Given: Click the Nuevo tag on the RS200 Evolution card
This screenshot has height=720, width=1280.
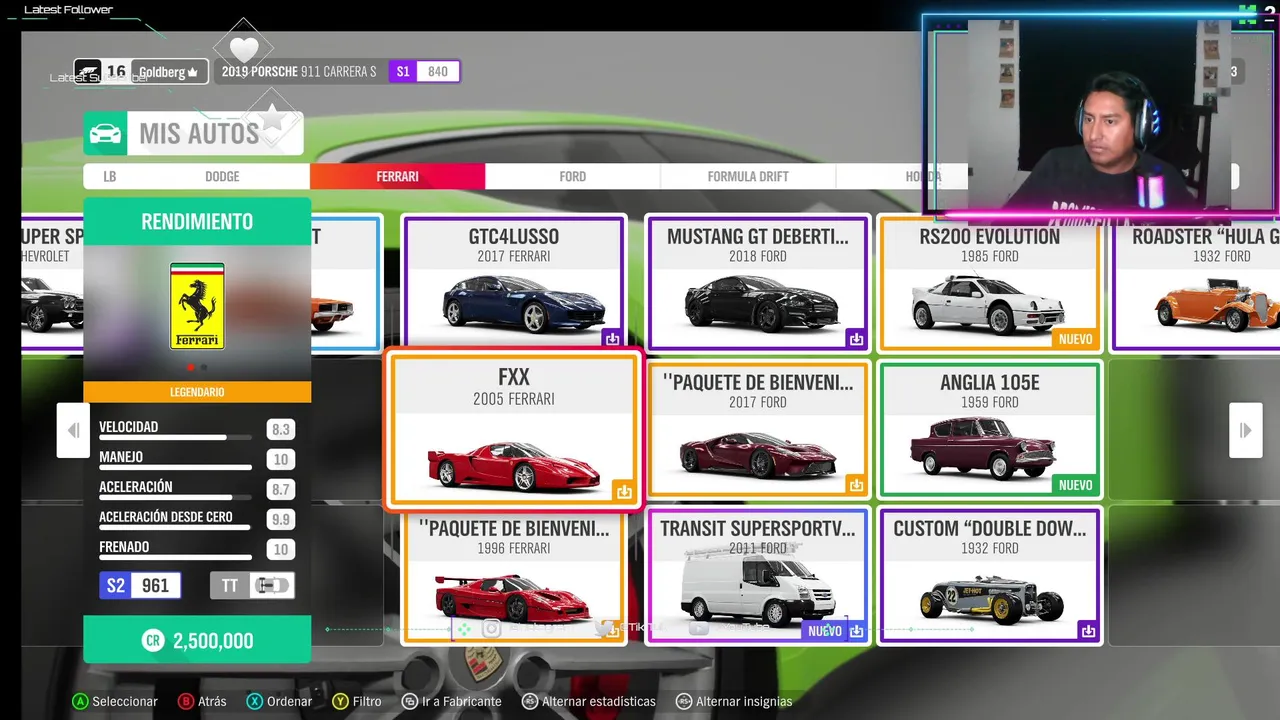Looking at the screenshot, I should (x=1075, y=339).
